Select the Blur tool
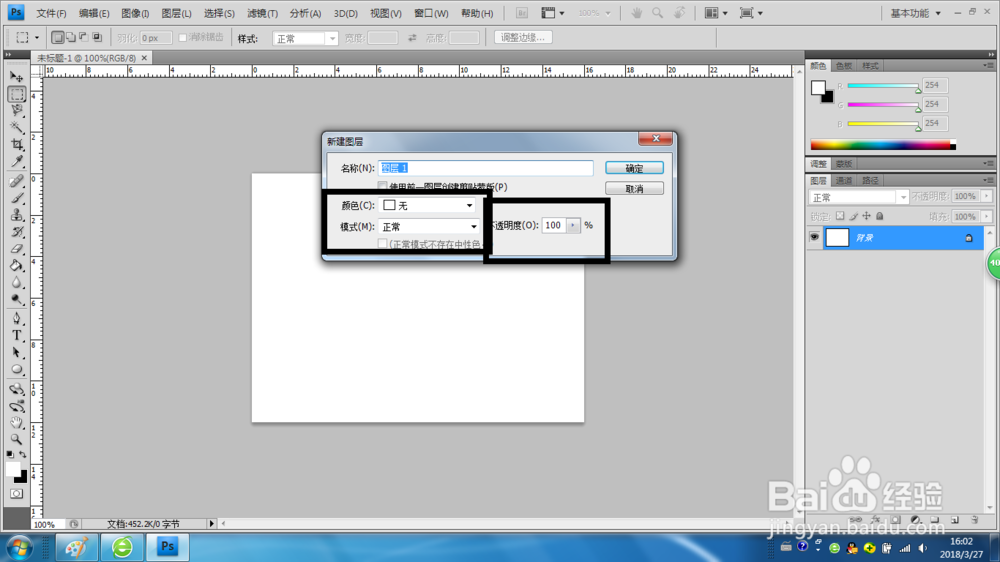 click(x=17, y=283)
